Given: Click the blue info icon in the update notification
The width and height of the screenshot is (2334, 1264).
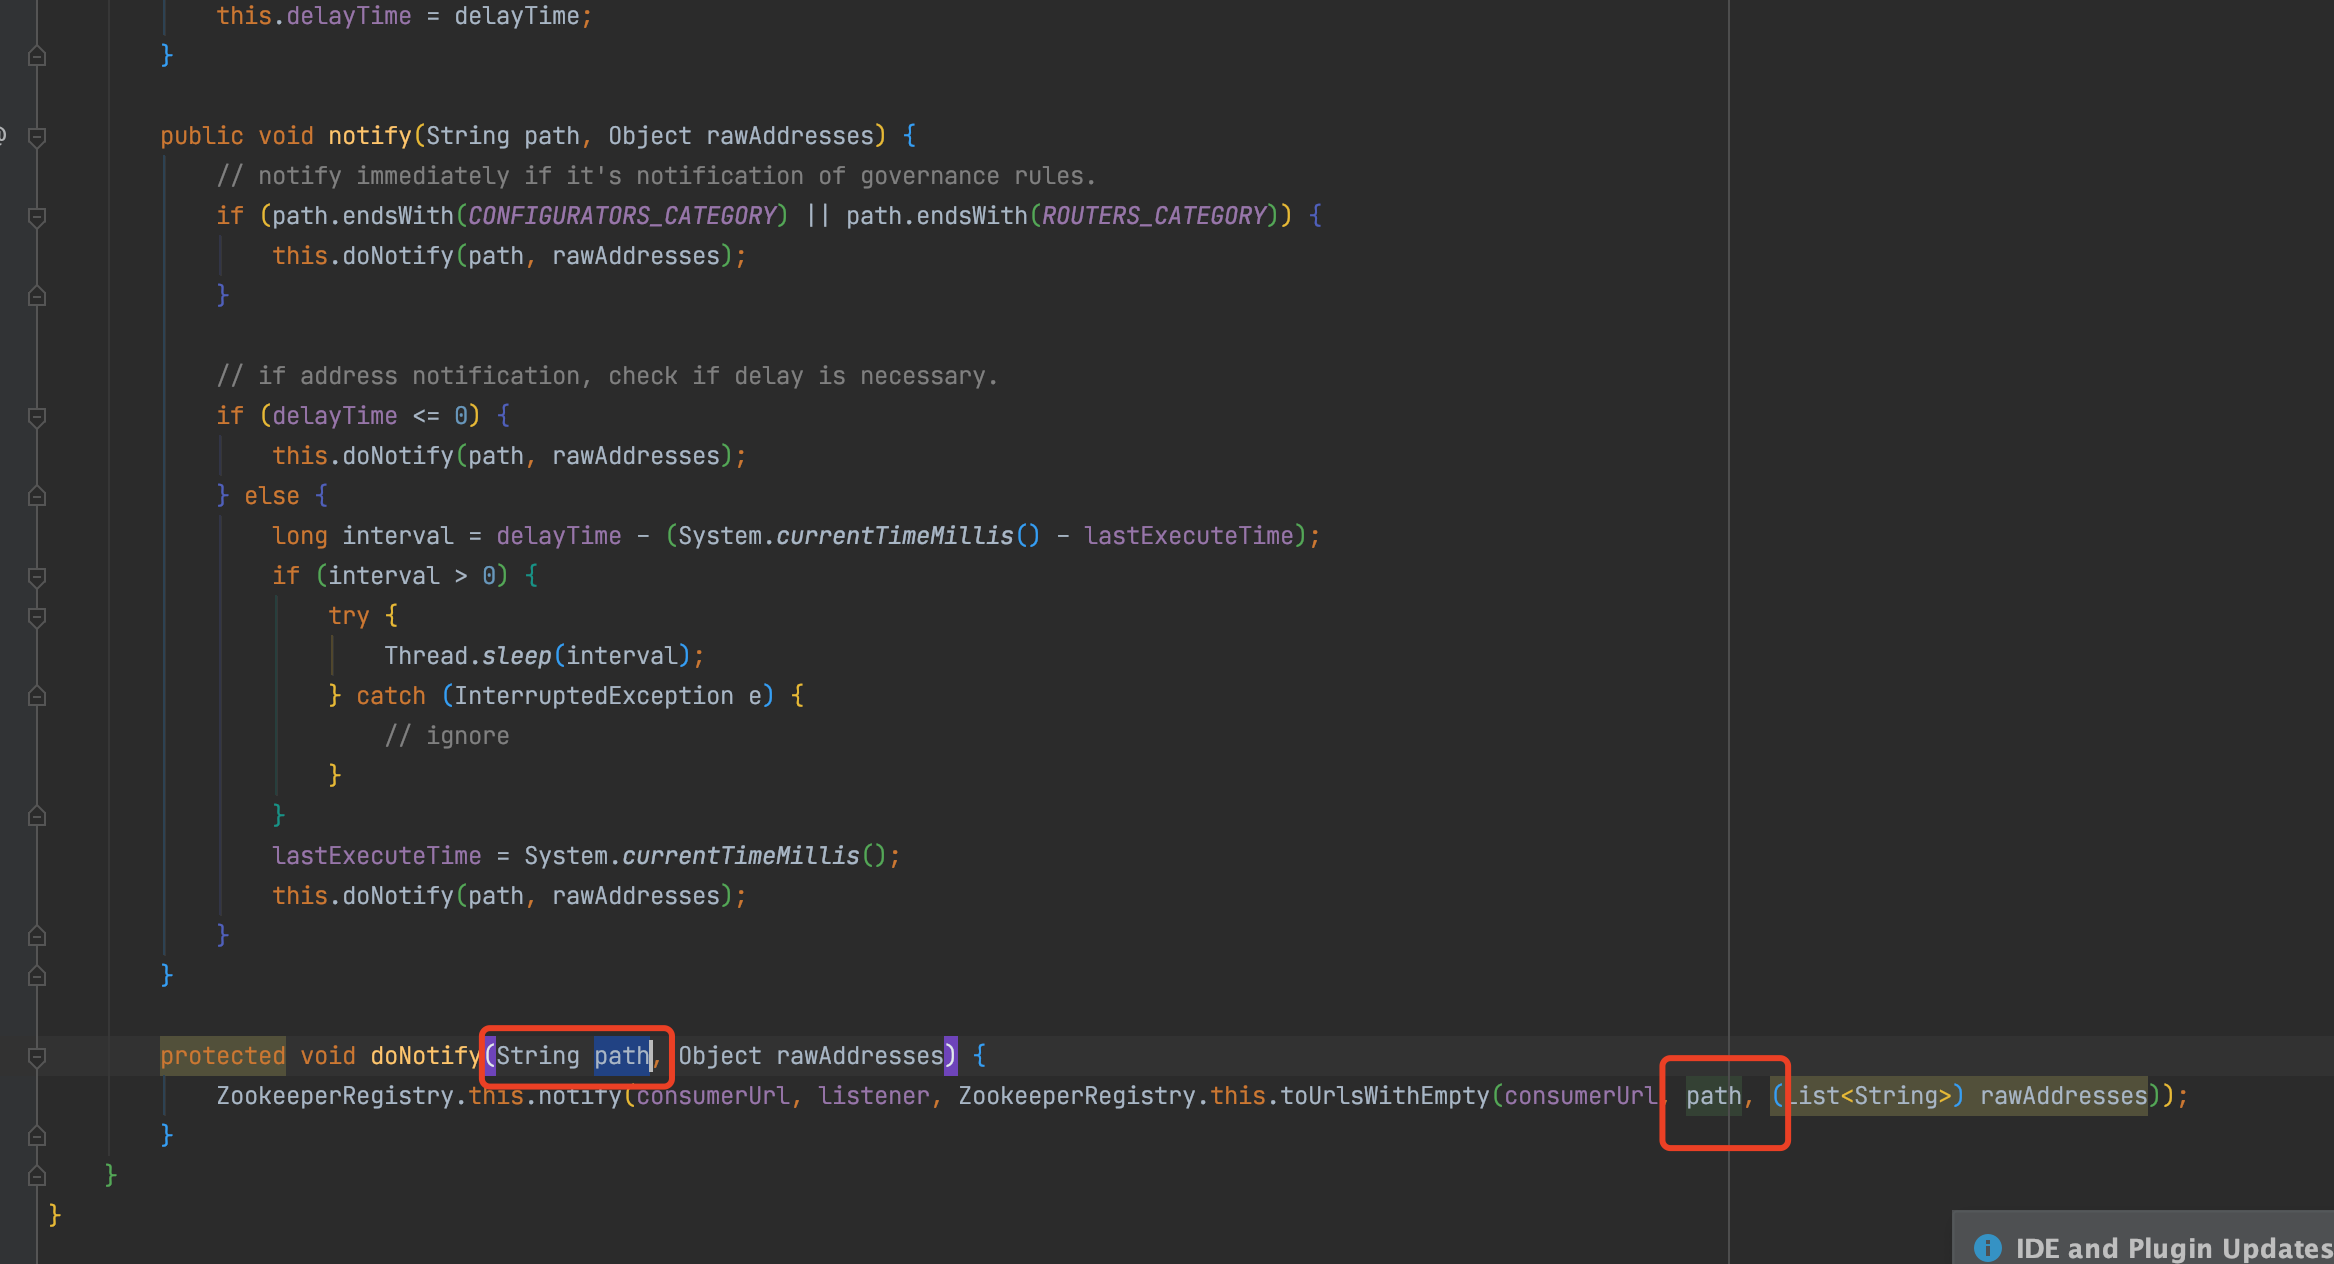Looking at the screenshot, I should [x=1988, y=1248].
